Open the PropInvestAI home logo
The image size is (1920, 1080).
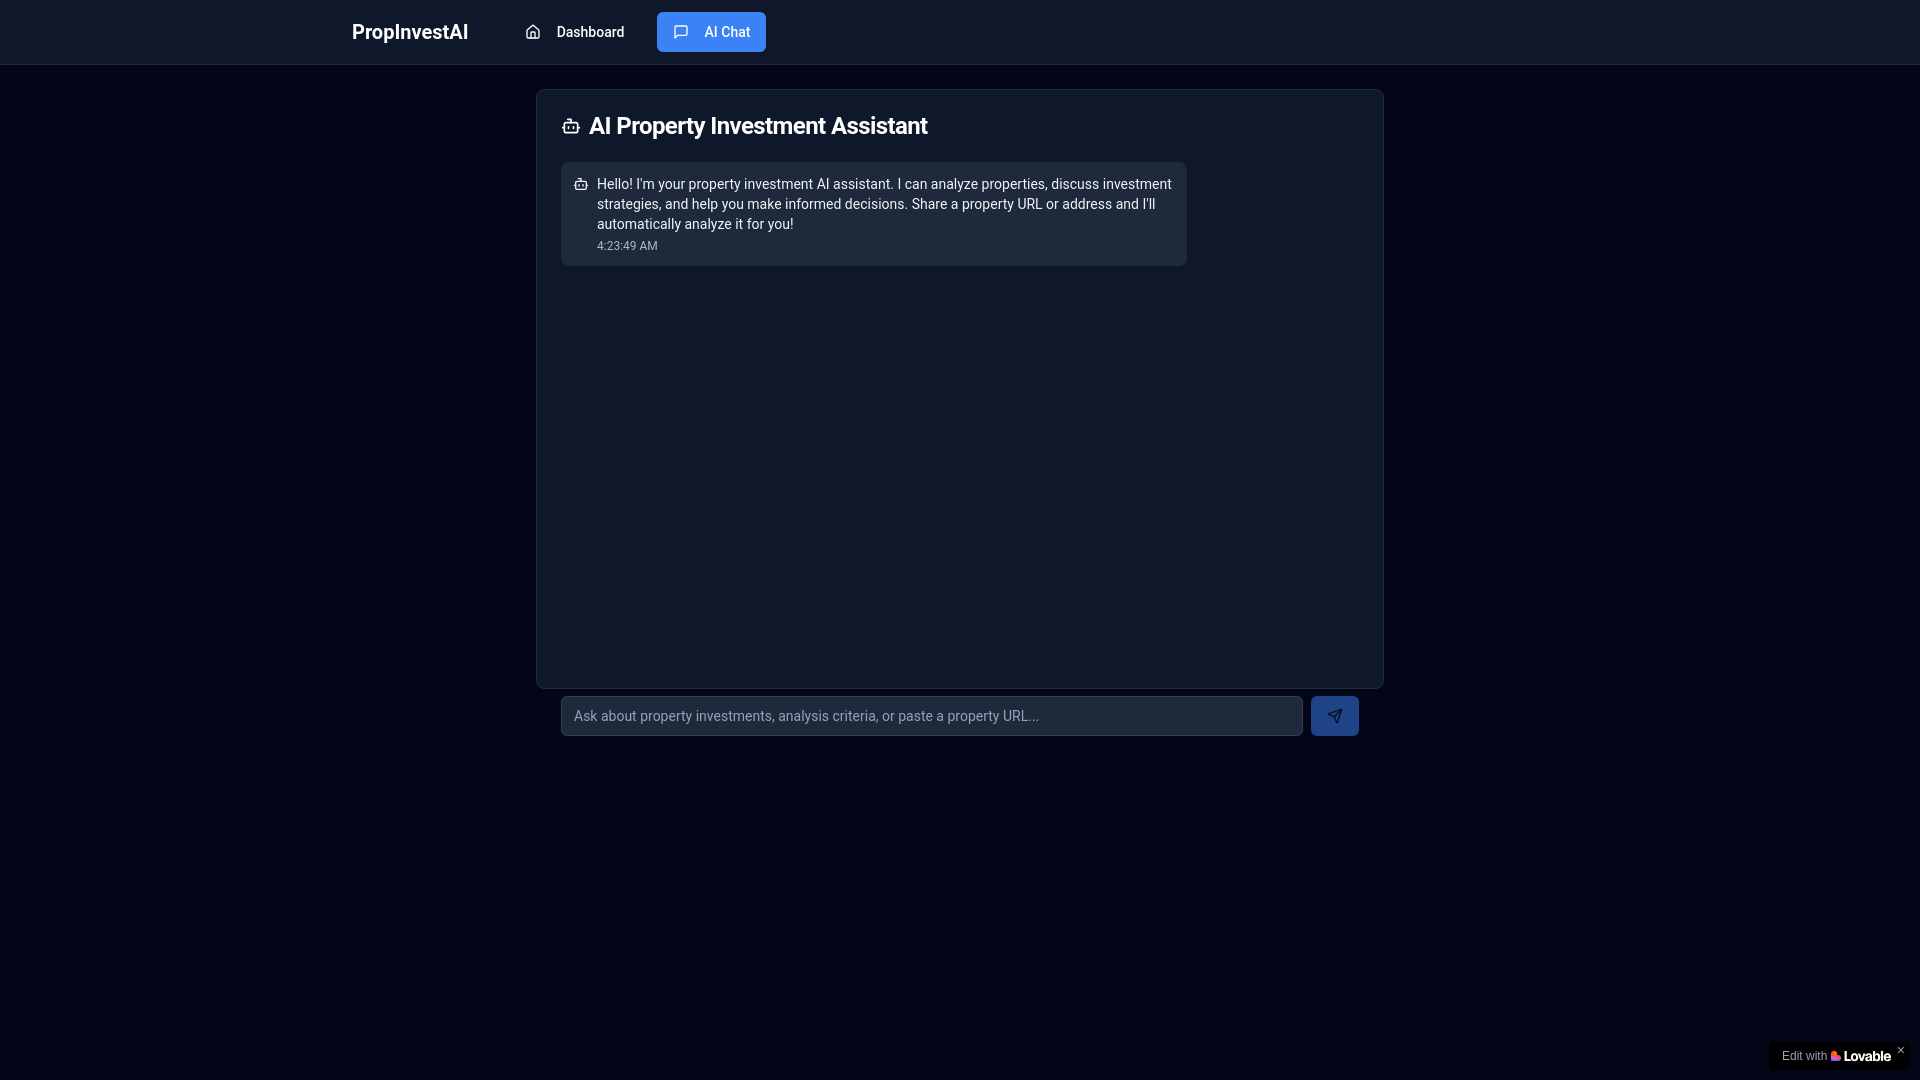pyautogui.click(x=410, y=32)
